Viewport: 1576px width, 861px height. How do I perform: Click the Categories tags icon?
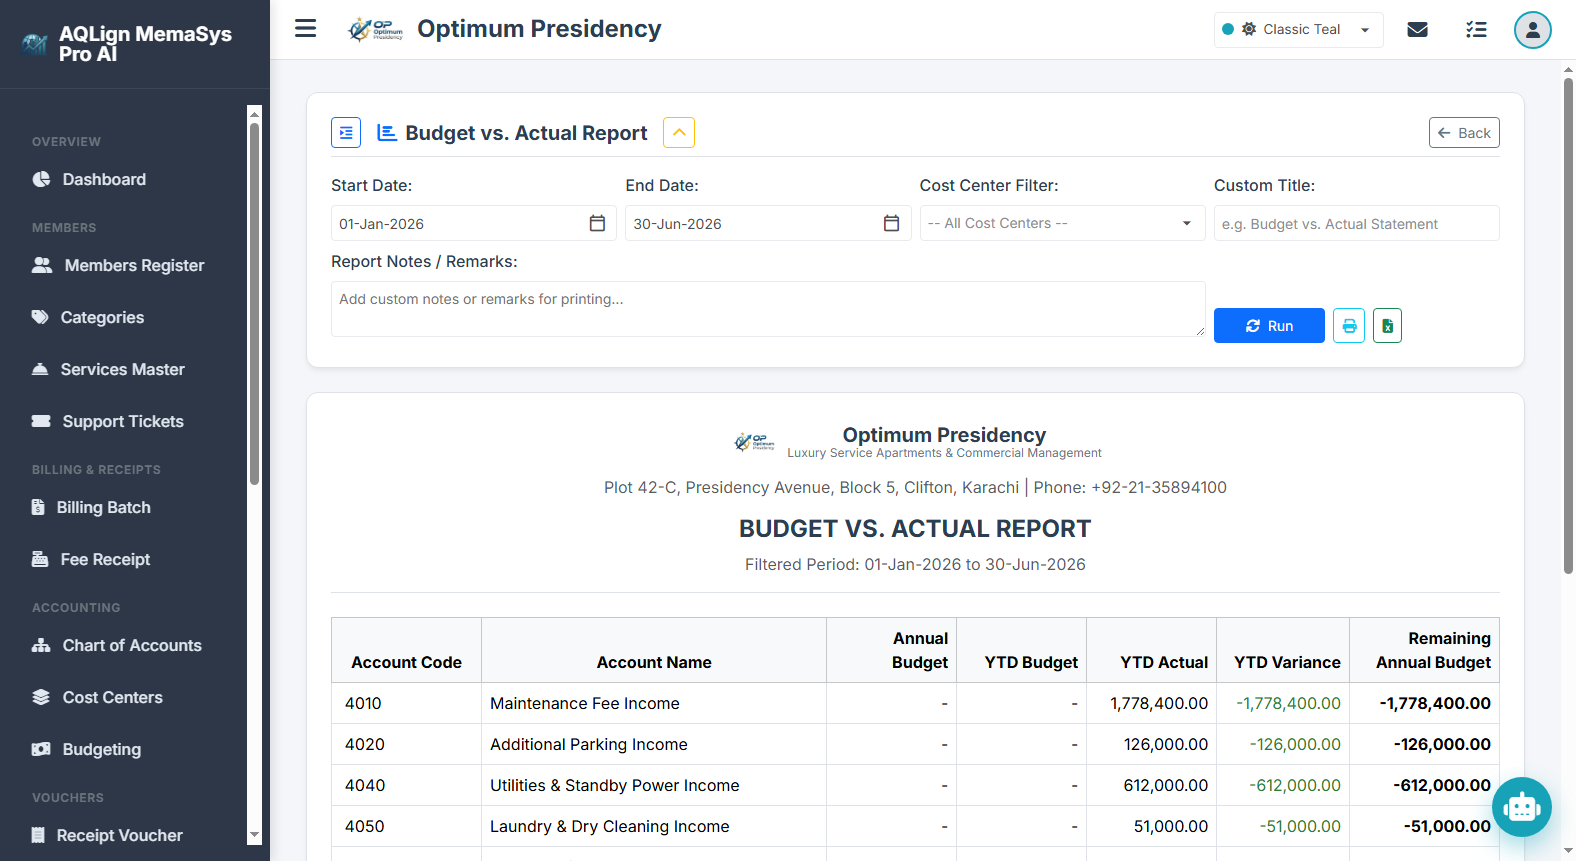40,317
